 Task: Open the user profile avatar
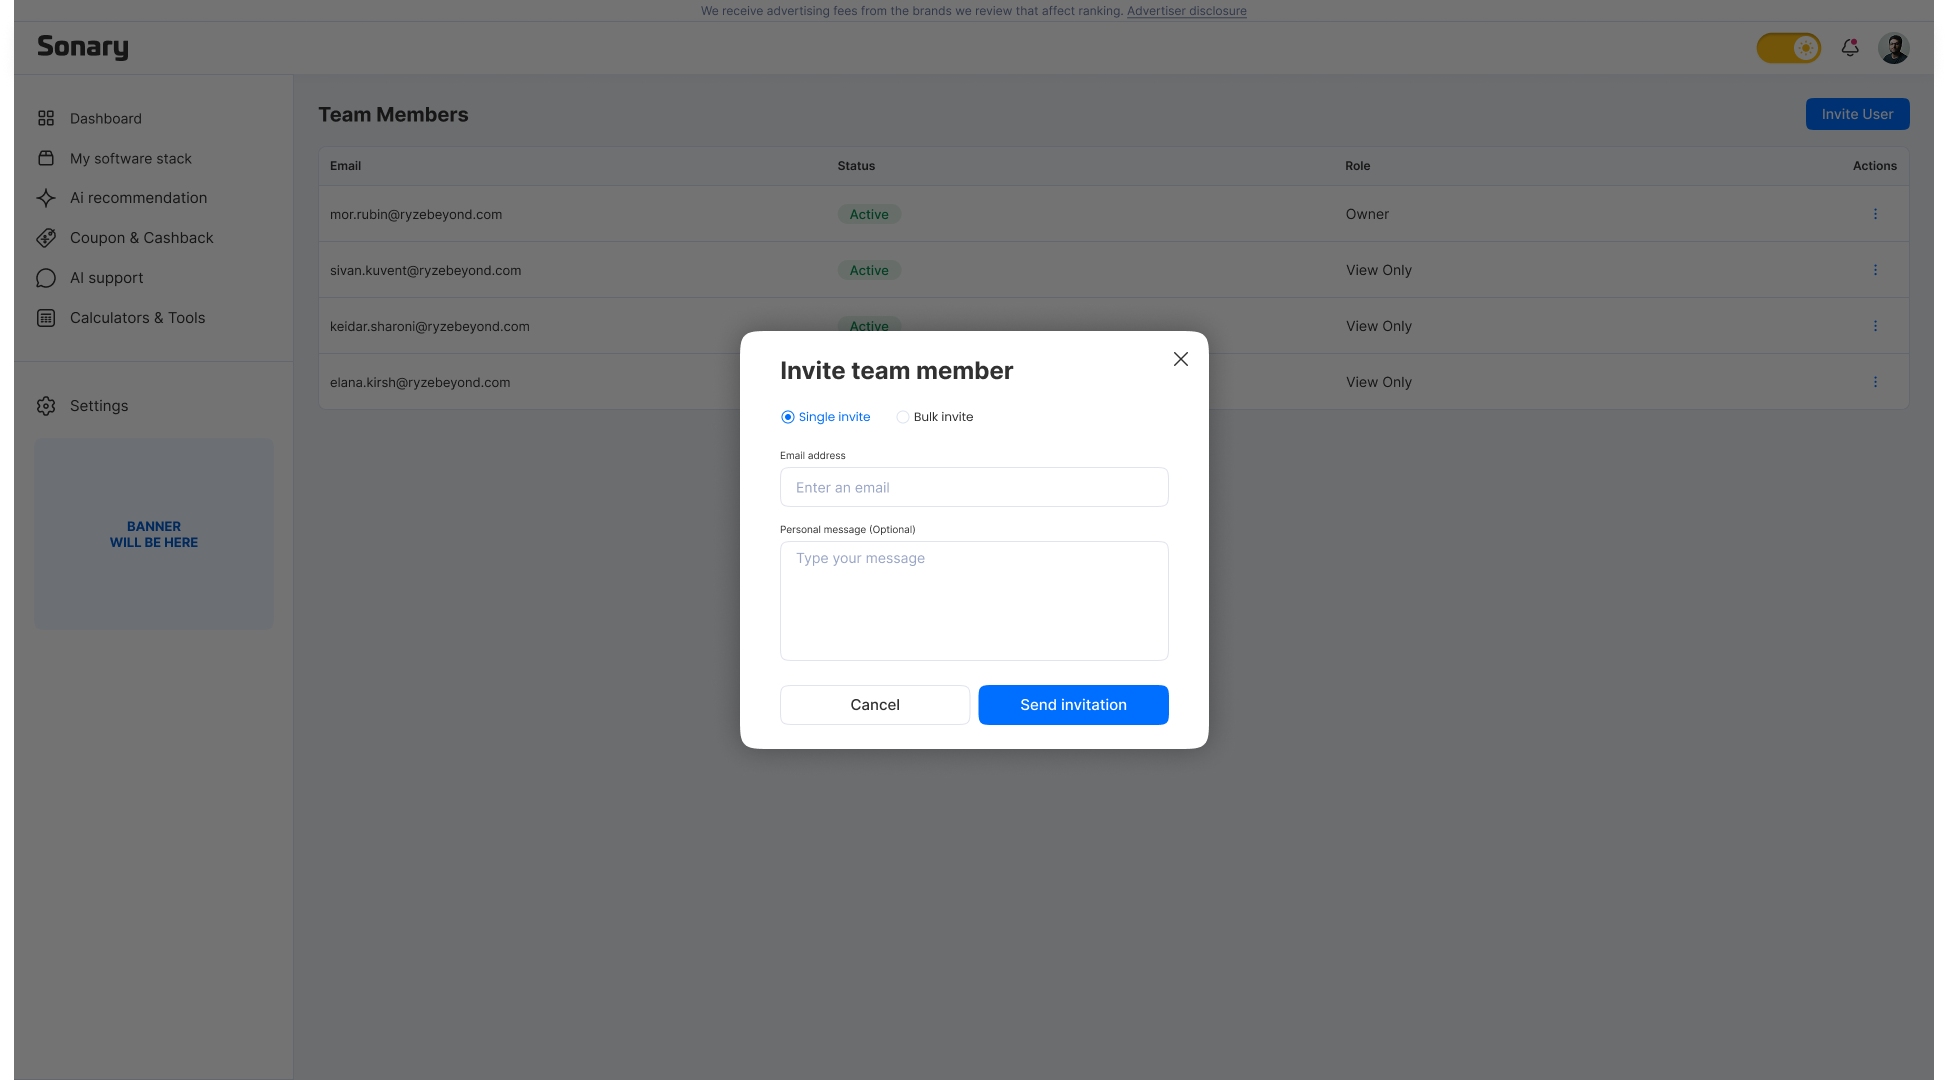pyautogui.click(x=1893, y=48)
